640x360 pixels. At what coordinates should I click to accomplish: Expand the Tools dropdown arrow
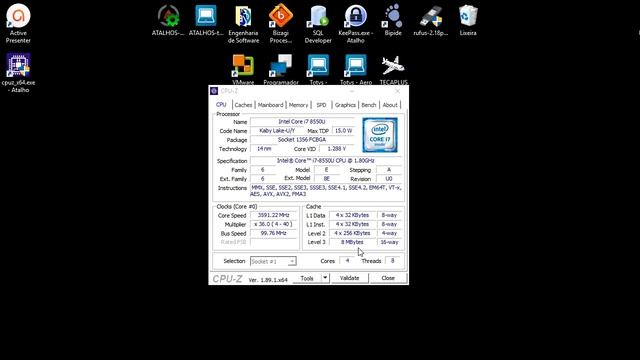tap(325, 278)
